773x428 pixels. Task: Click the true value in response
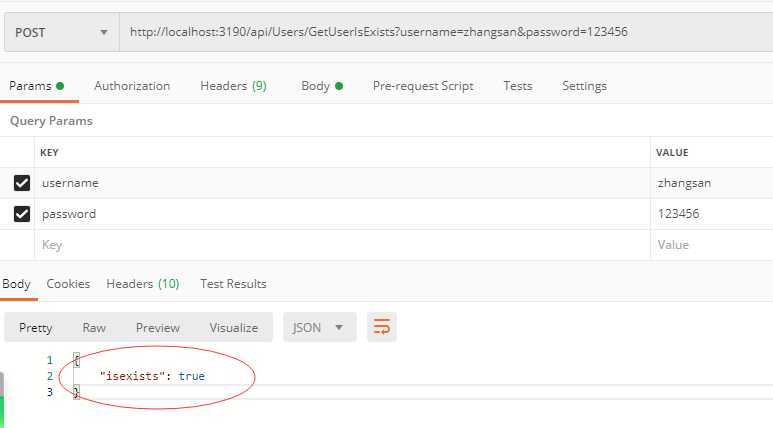click(192, 376)
